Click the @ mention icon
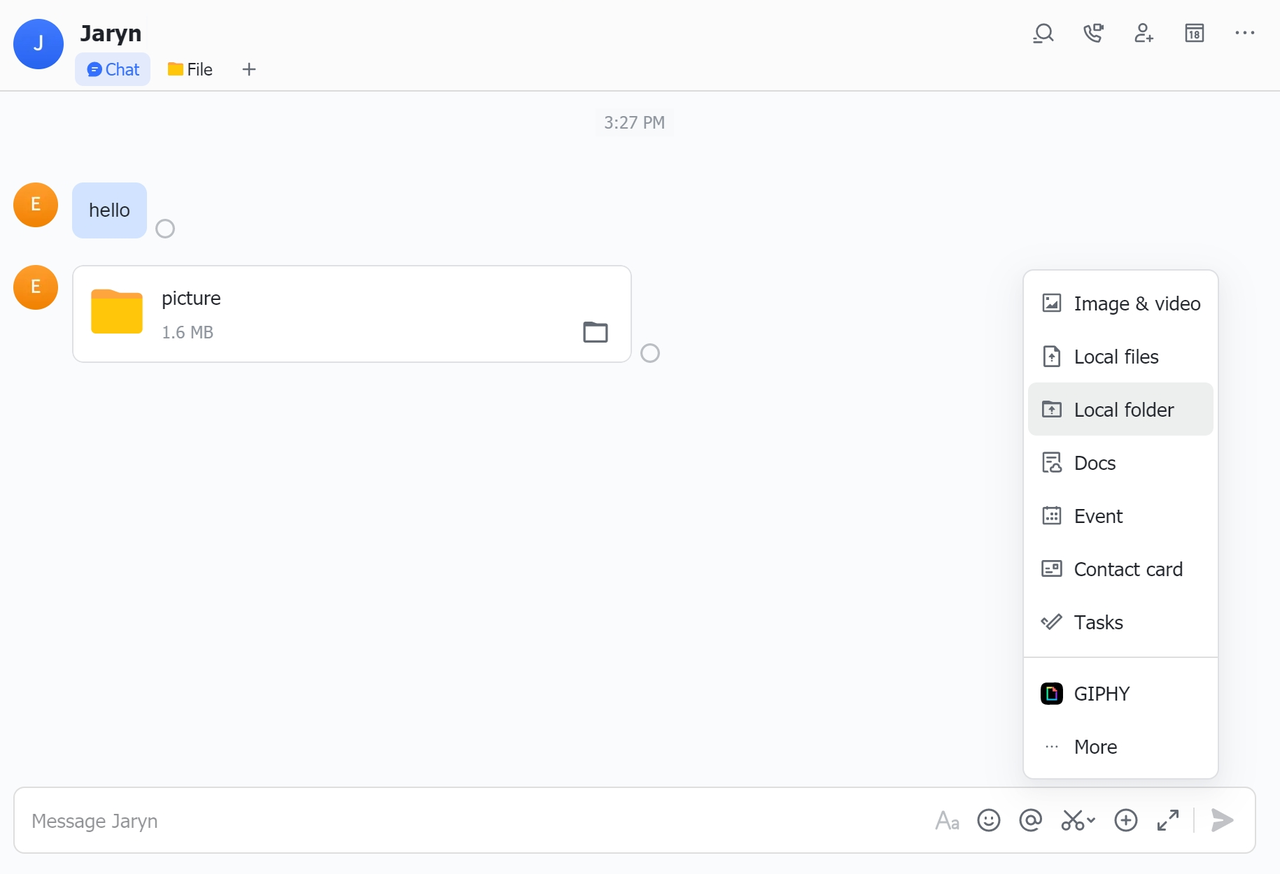The image size is (1280, 874). [1030, 821]
